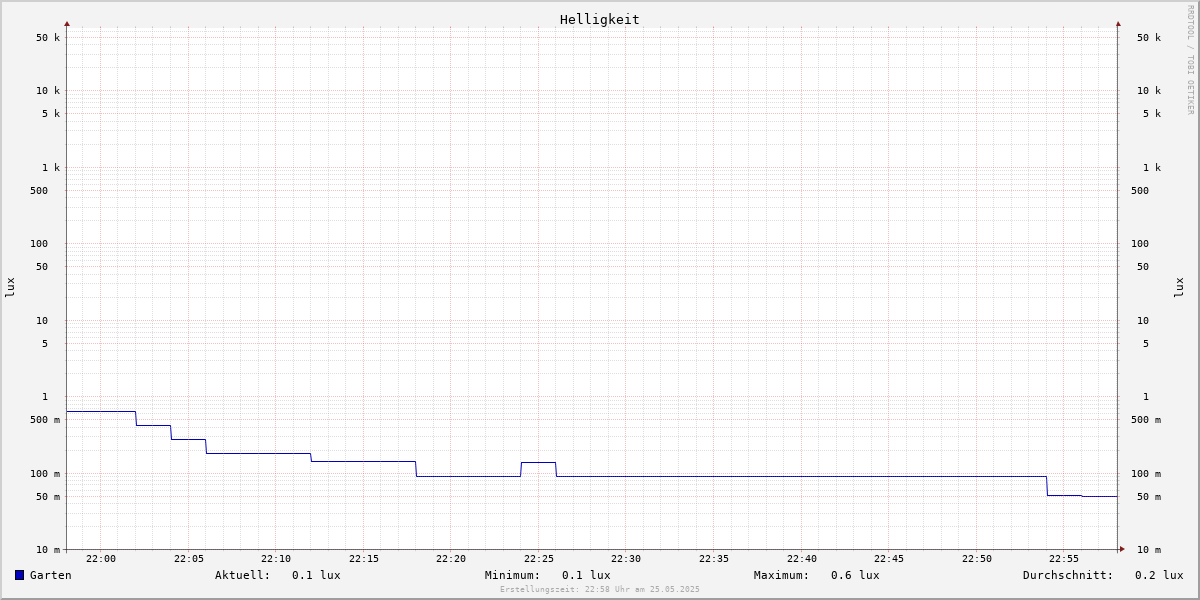This screenshot has height=600, width=1200.
Task: Click the 22:15 time axis label
Action: 364,559
